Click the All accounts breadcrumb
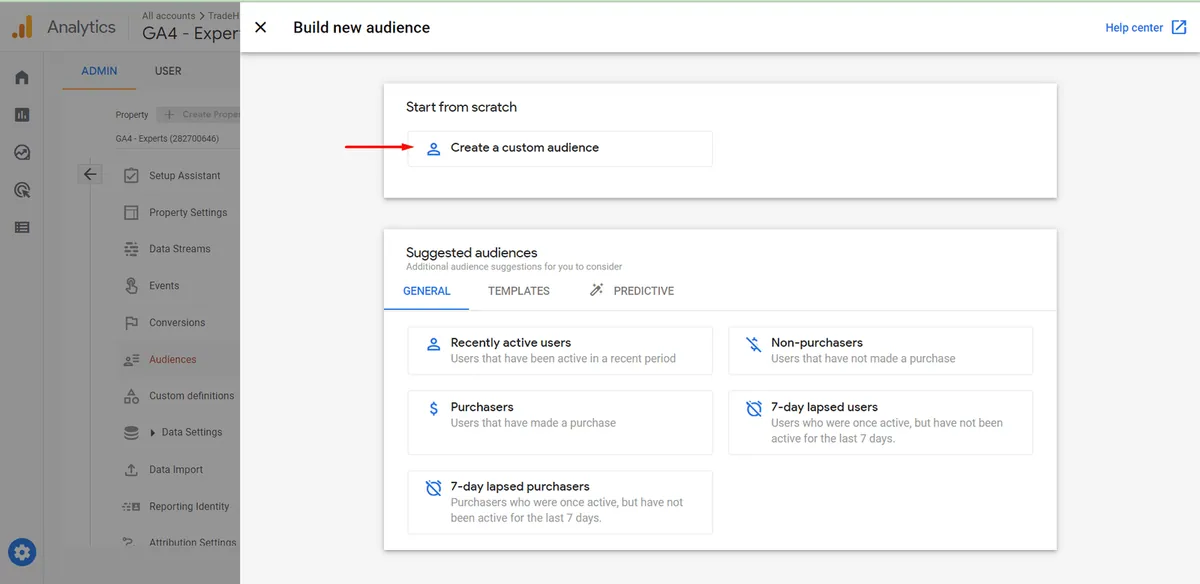 point(168,16)
